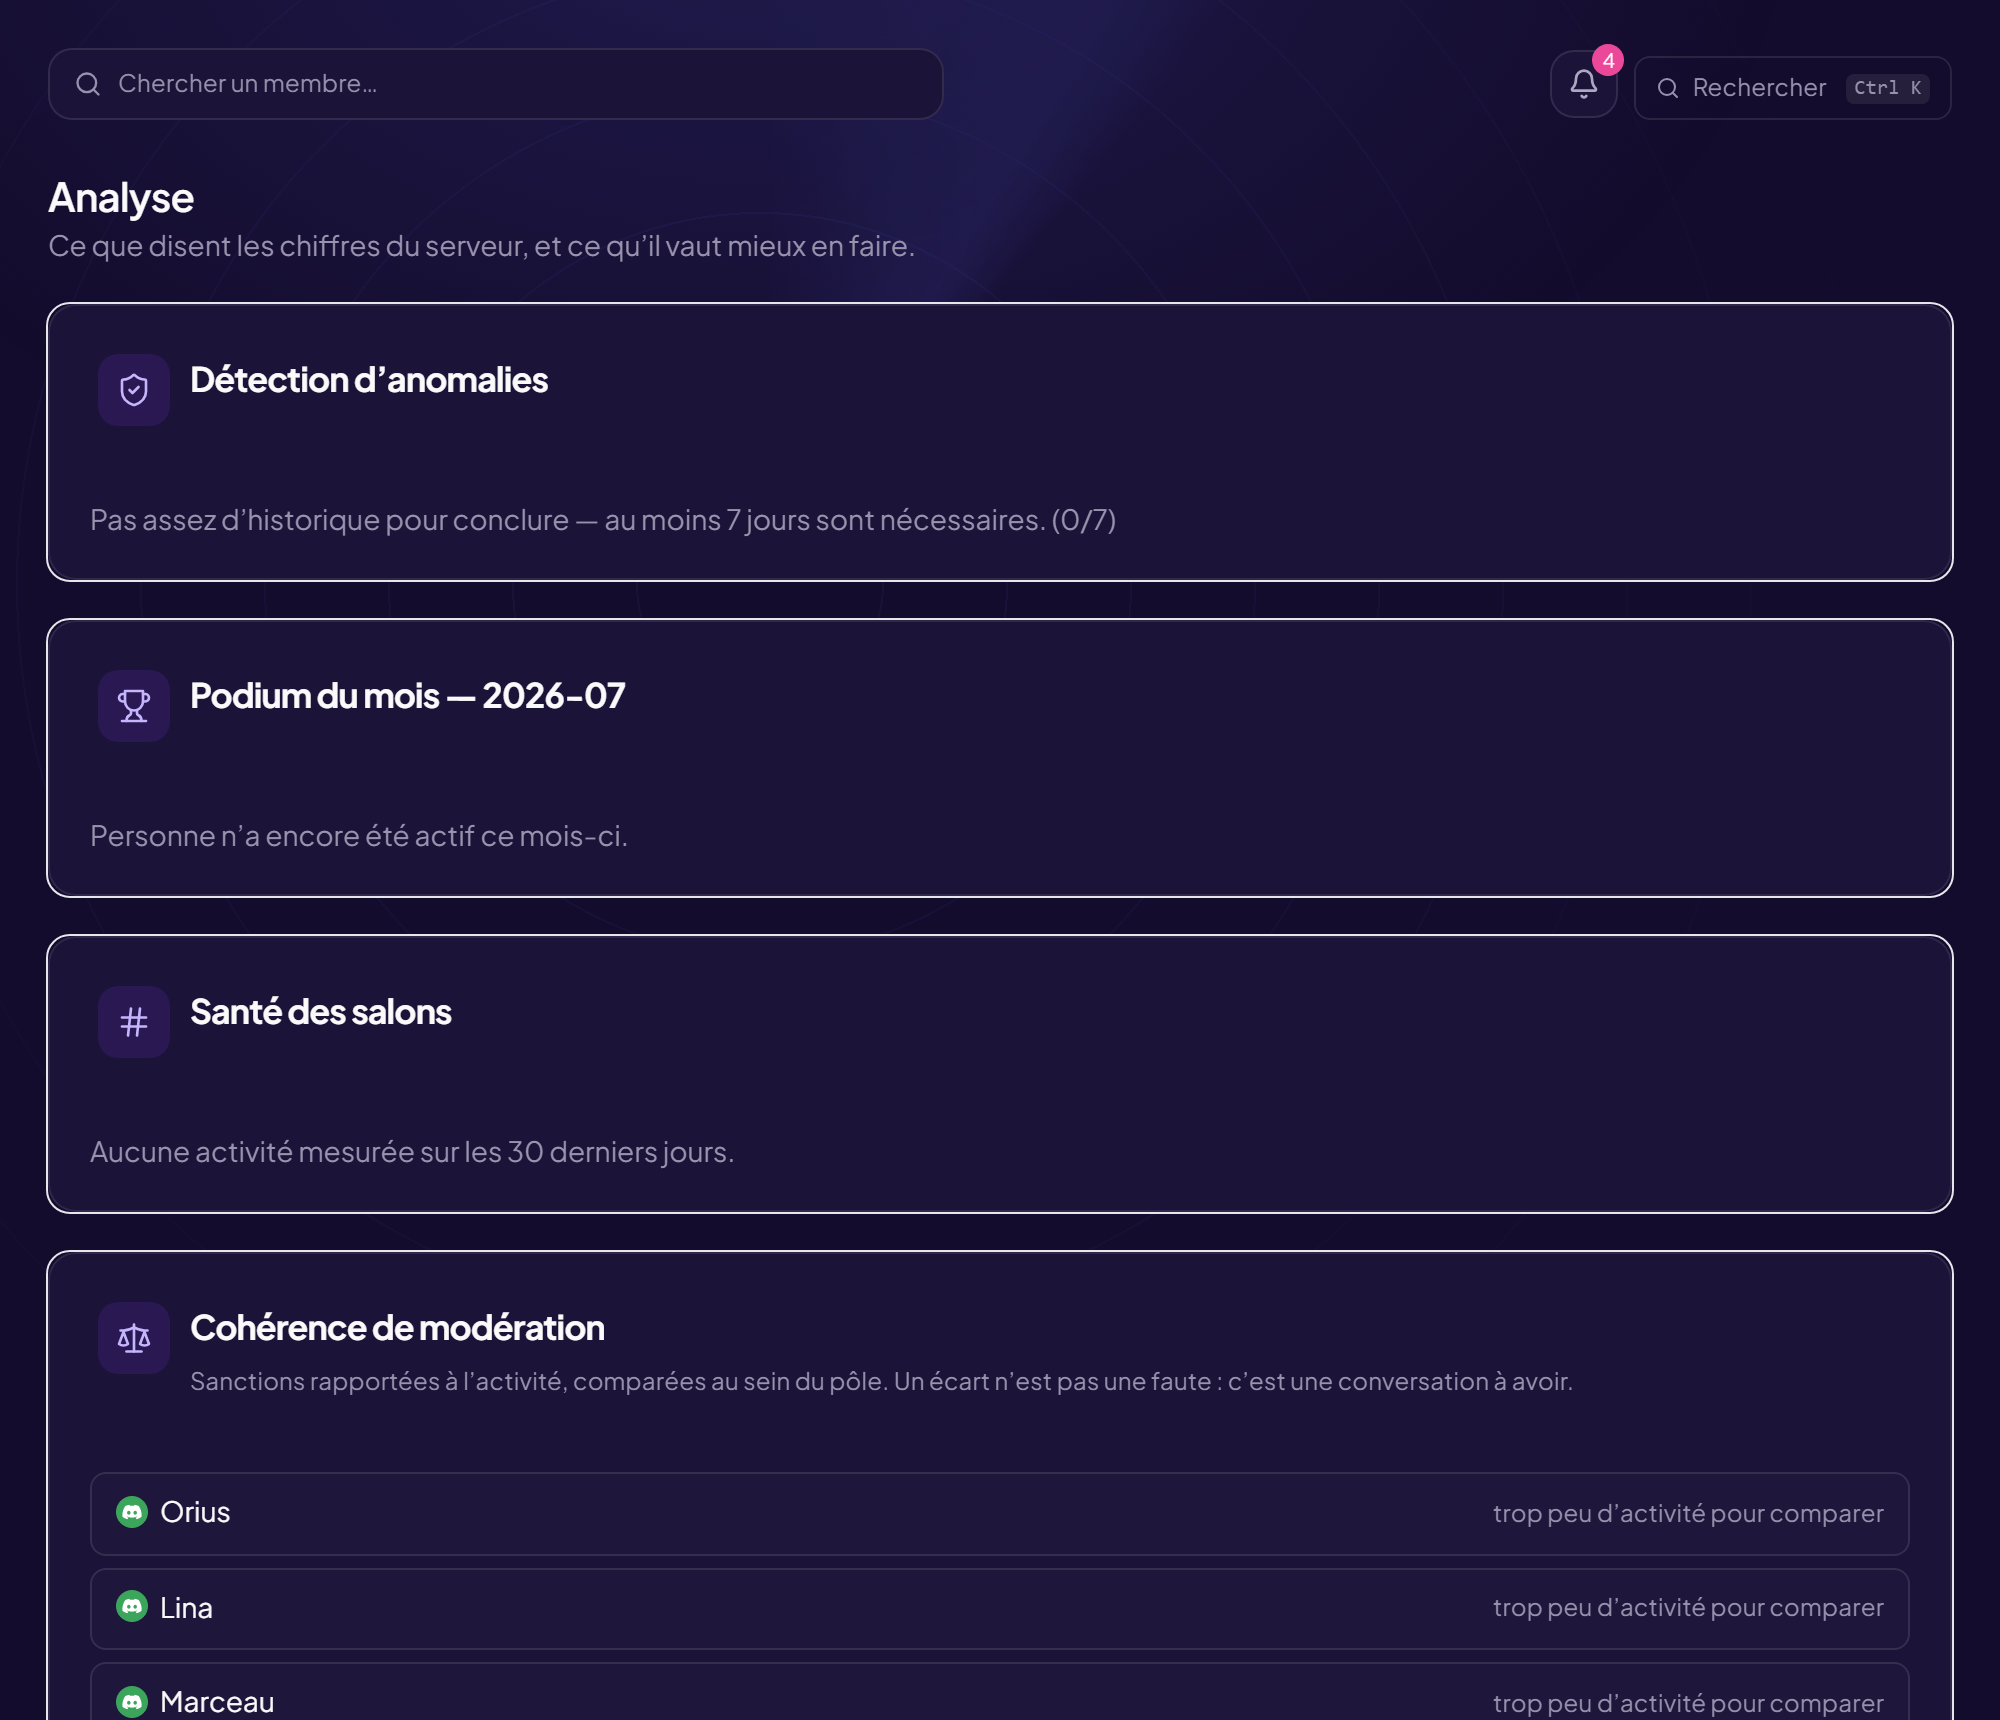Click the 'Ce que disent les chiffres' subtitle

click(x=482, y=246)
